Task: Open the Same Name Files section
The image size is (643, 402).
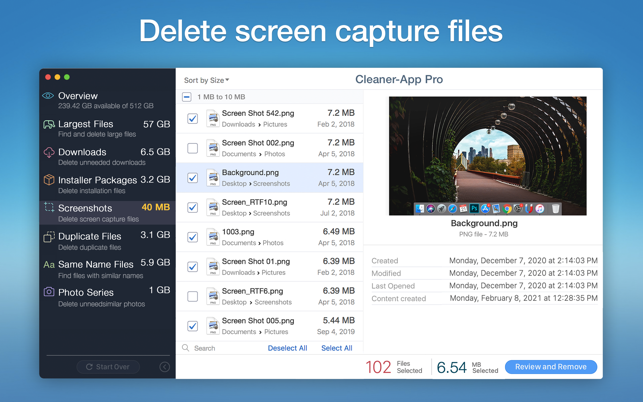Action: (x=107, y=269)
